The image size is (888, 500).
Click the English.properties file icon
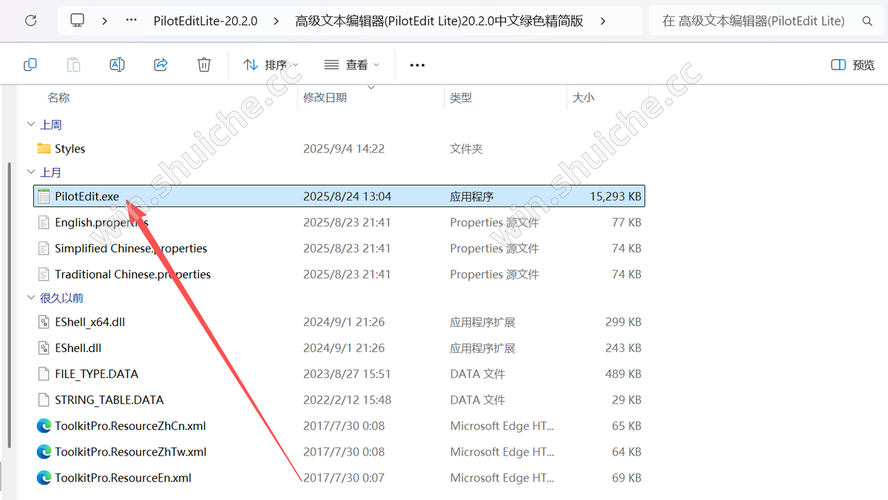coord(44,223)
